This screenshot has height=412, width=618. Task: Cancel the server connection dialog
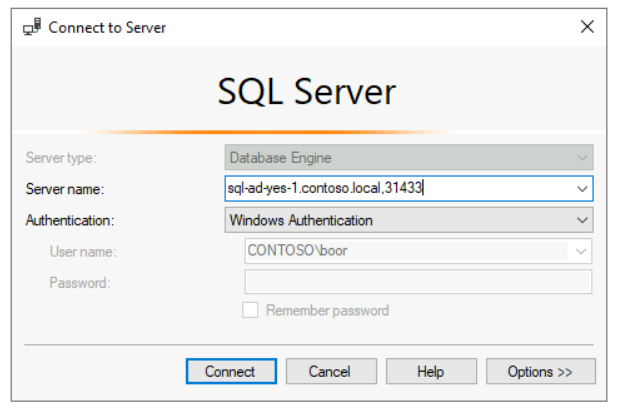[331, 371]
